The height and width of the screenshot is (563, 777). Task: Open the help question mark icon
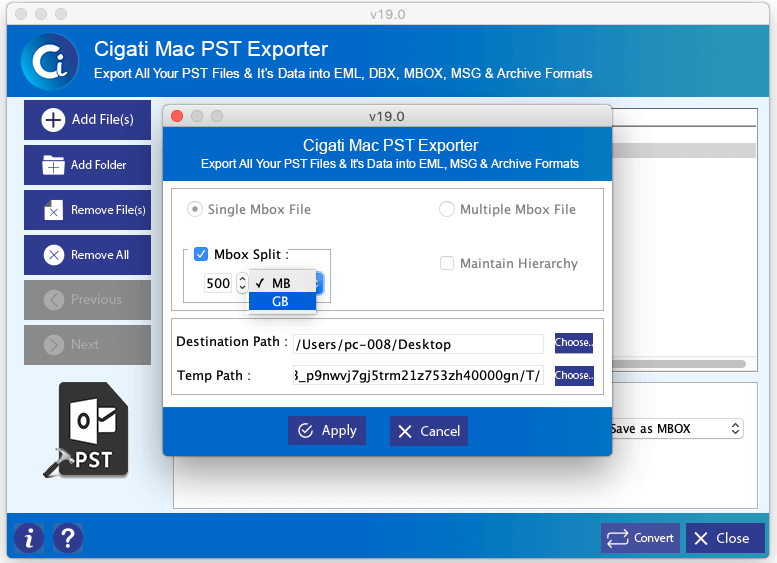[x=68, y=538]
